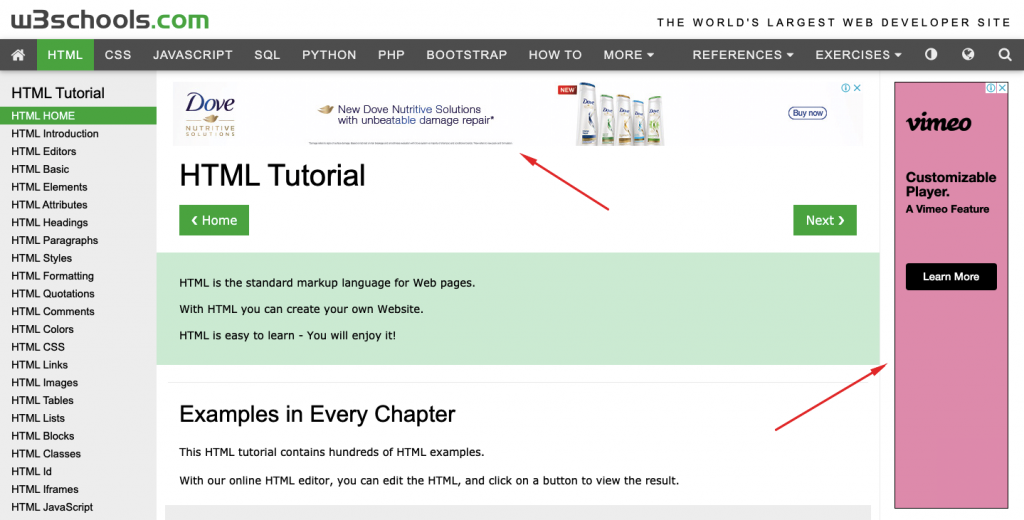Close the Vimeo sidebar ad
1024x520 pixels.
(x=1002, y=88)
